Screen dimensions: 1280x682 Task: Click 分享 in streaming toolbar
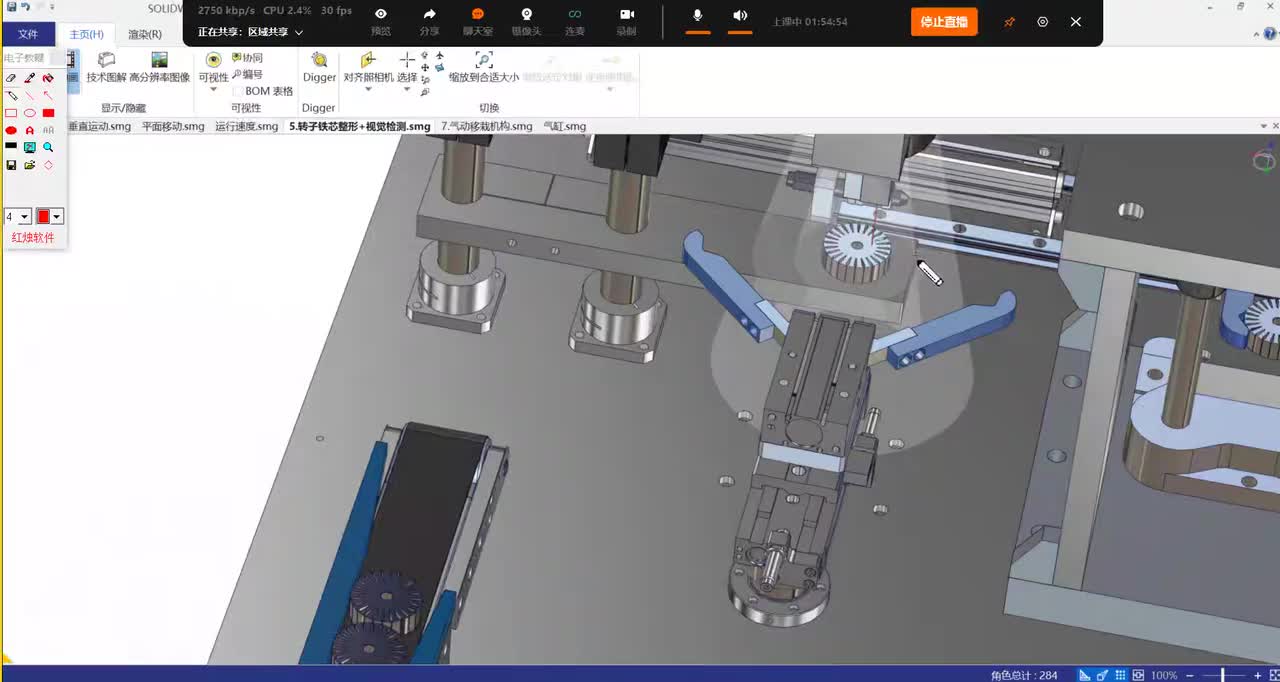point(429,21)
